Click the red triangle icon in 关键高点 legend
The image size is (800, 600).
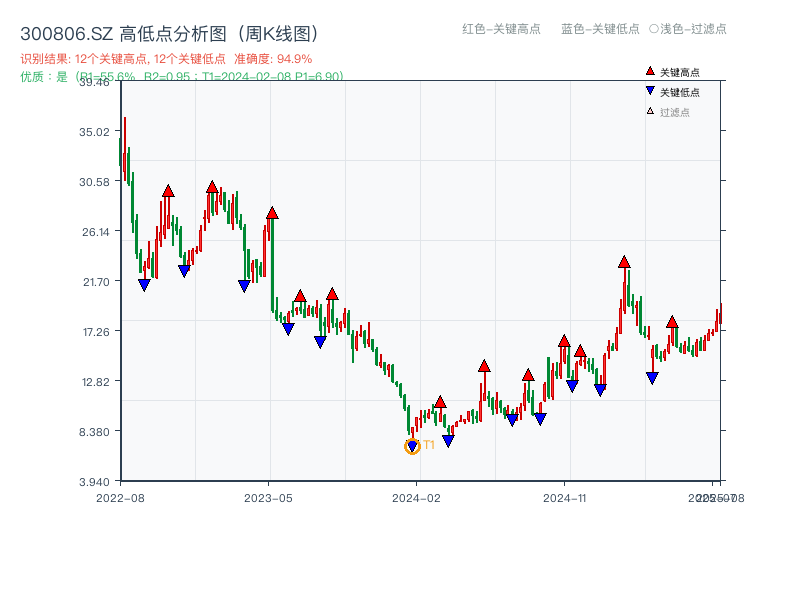click(x=650, y=71)
